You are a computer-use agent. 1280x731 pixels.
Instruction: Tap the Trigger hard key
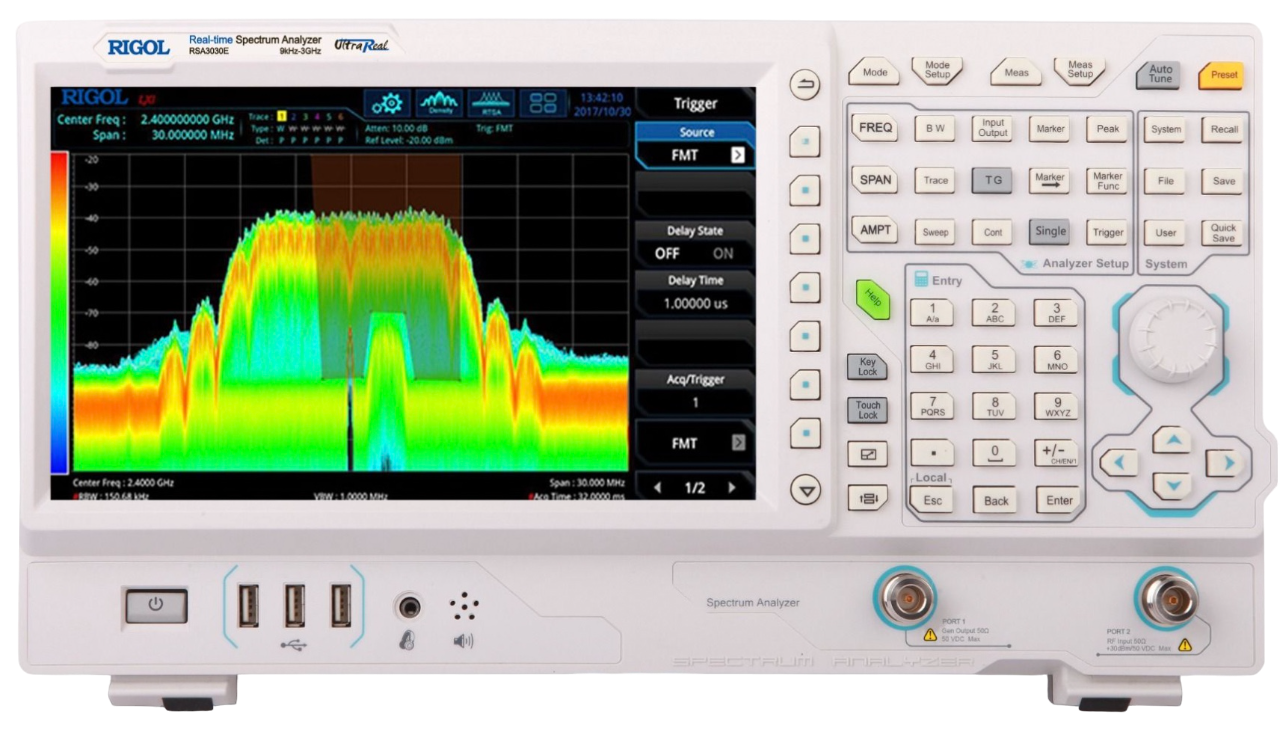coord(1108,232)
